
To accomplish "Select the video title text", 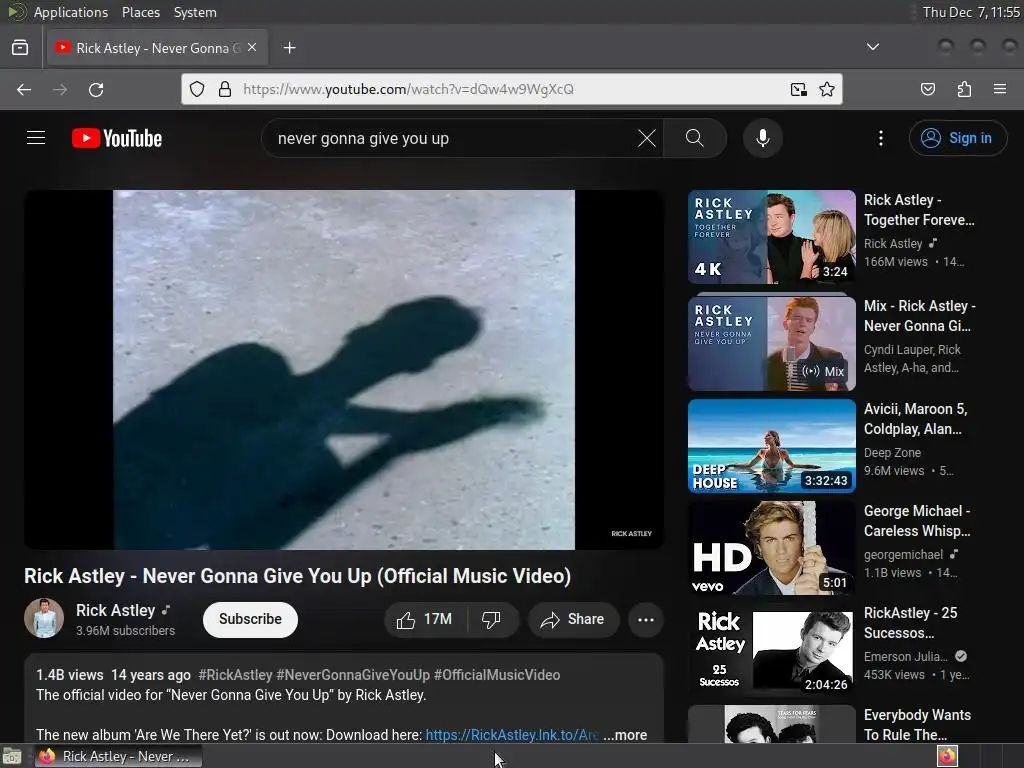I will point(298,576).
